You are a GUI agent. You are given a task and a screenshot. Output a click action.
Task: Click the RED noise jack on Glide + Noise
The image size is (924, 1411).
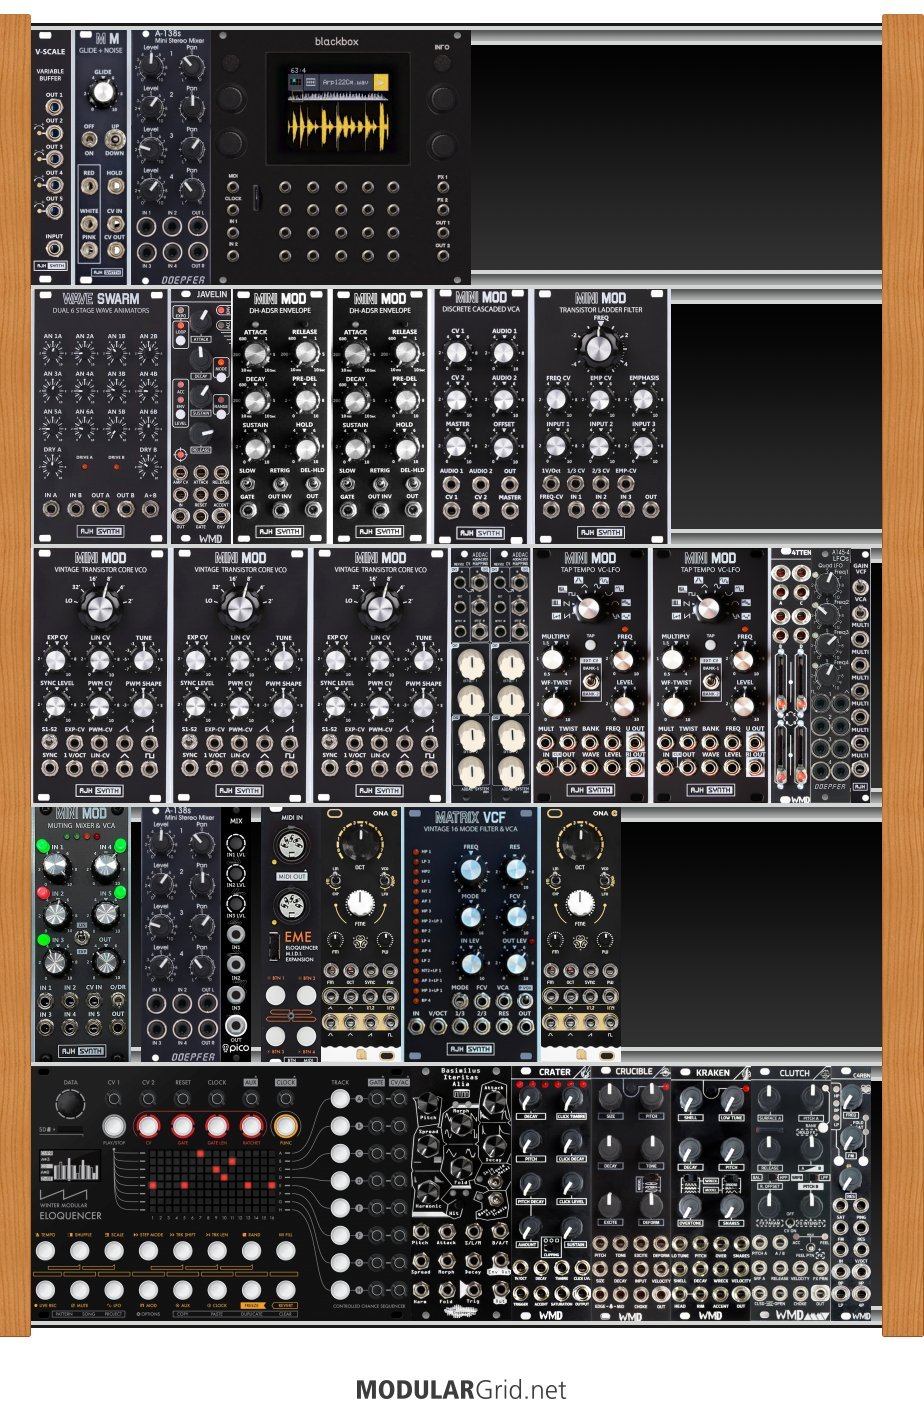coord(89,186)
